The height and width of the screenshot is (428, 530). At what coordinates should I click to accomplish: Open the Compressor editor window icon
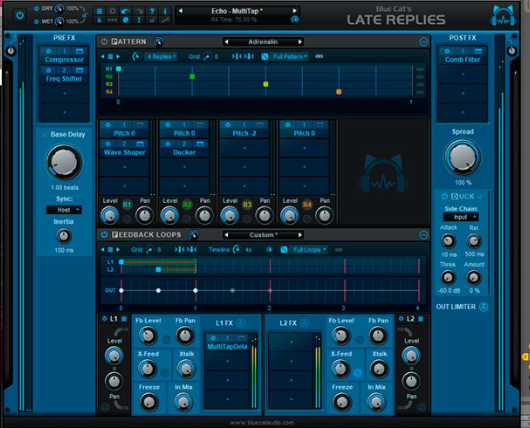79,51
